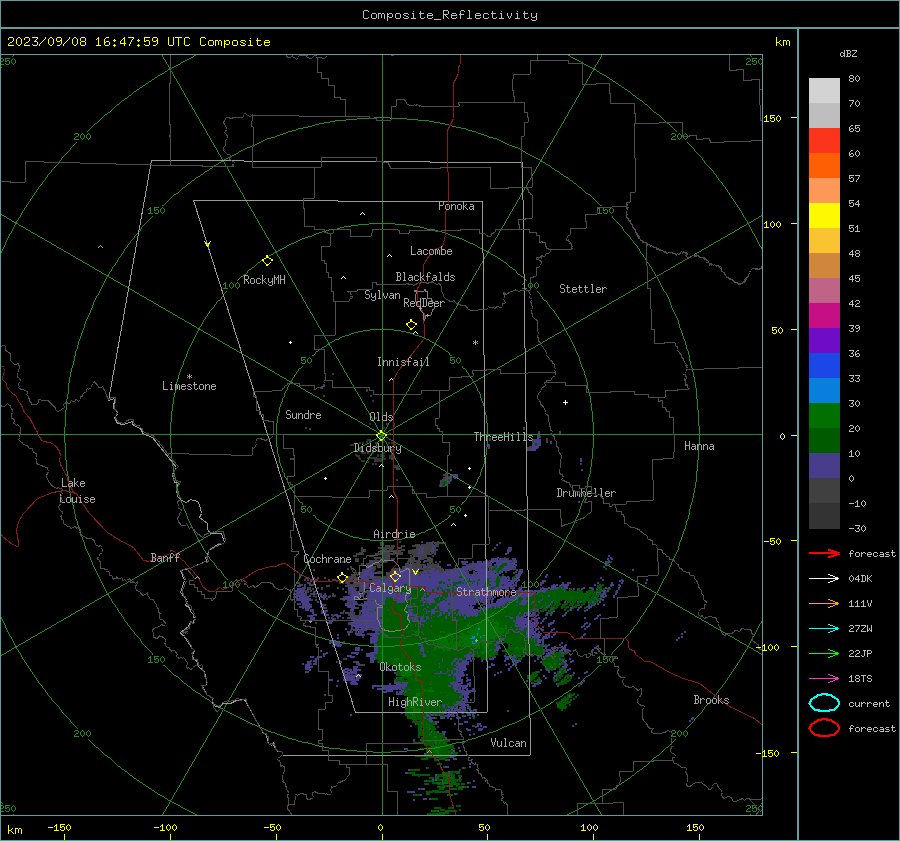900x841 pixels.
Task: Click the Hanna city label
Action: [x=699, y=446]
